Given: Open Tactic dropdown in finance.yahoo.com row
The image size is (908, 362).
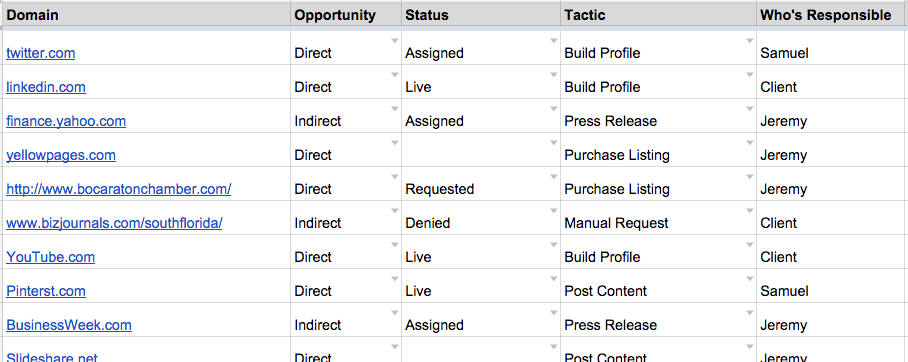Looking at the screenshot, I should click(750, 109).
